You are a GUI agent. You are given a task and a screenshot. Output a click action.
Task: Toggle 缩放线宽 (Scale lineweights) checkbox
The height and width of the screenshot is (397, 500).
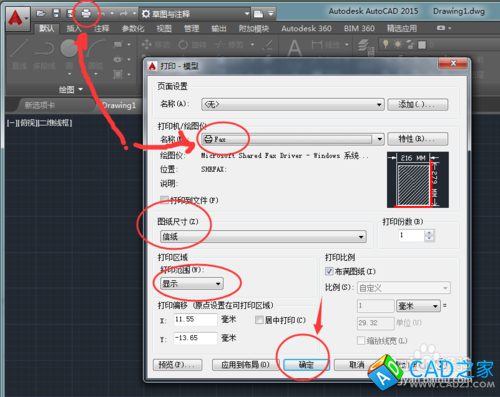coord(361,340)
